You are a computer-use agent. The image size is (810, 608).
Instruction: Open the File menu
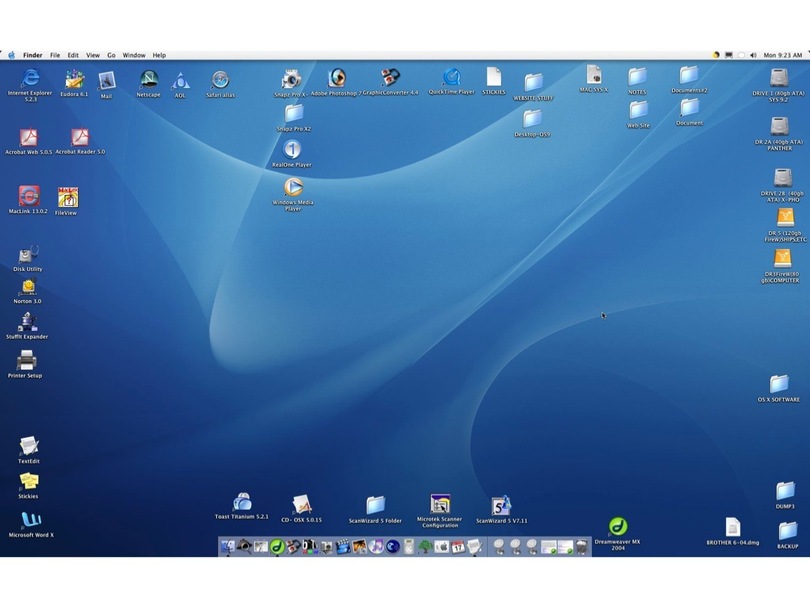pos(55,55)
